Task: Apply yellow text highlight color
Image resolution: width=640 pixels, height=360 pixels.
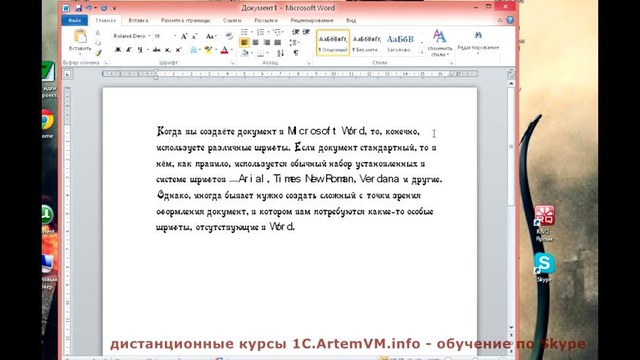Action: [208, 50]
